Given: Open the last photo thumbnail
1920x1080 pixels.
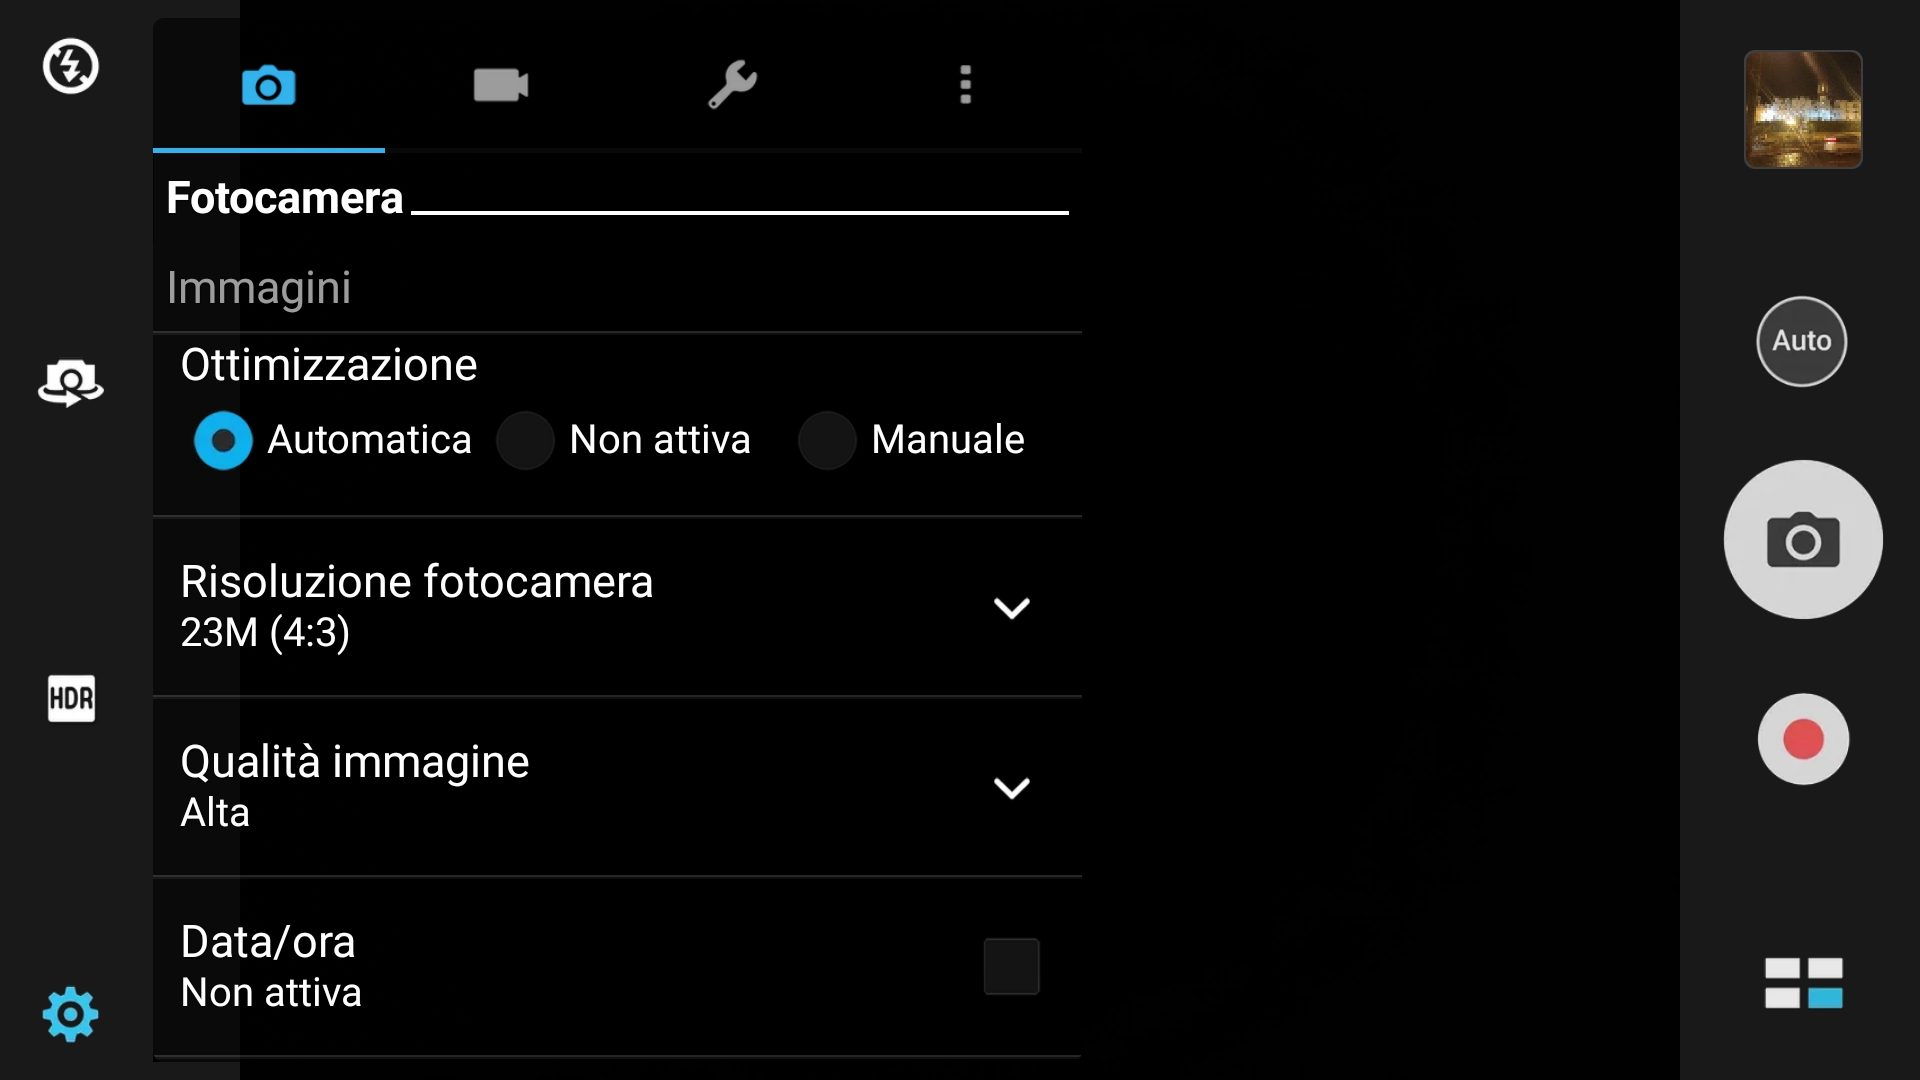Looking at the screenshot, I should tap(1803, 109).
